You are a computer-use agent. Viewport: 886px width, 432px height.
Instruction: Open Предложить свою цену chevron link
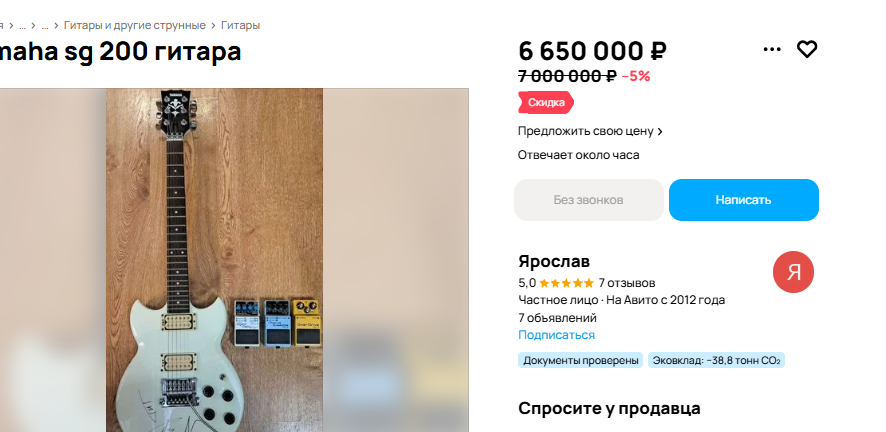[x=590, y=131]
